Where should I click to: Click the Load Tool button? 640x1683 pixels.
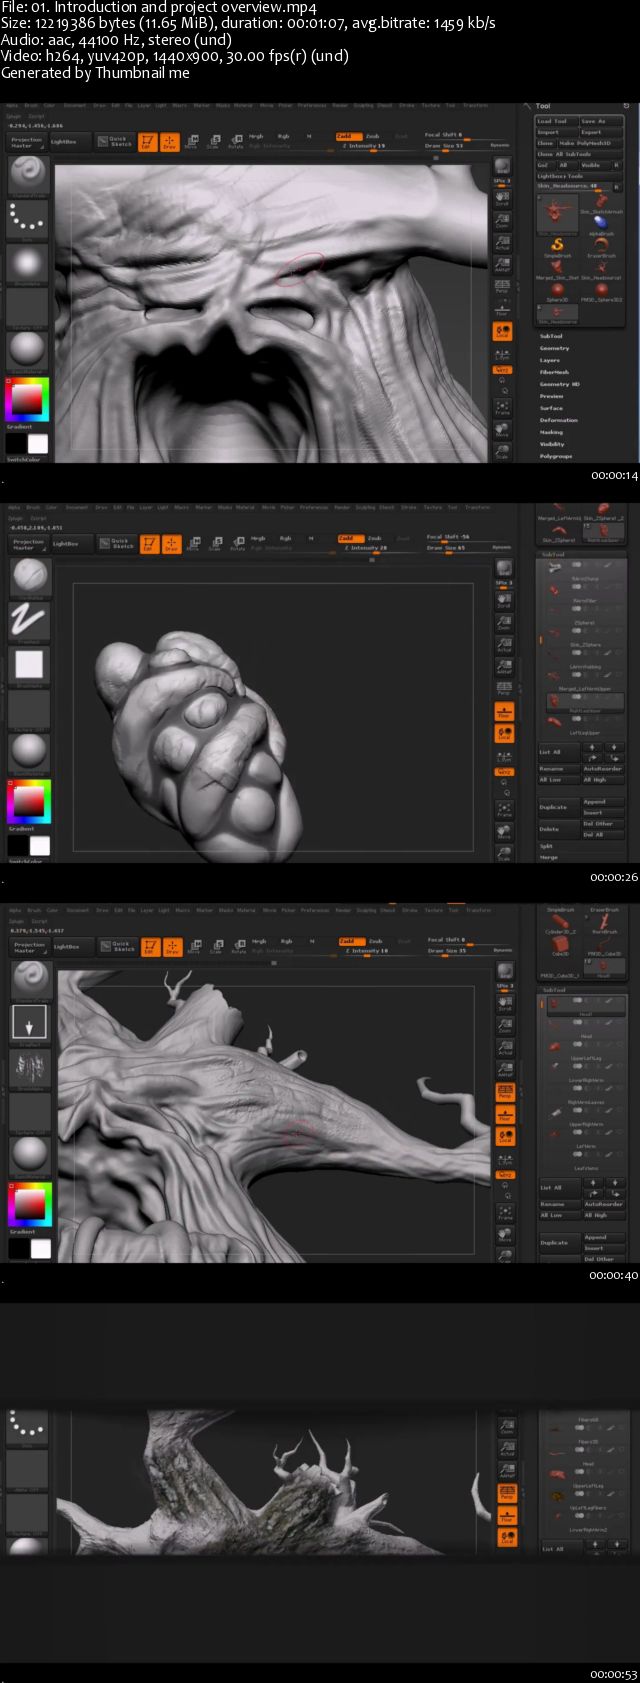553,121
